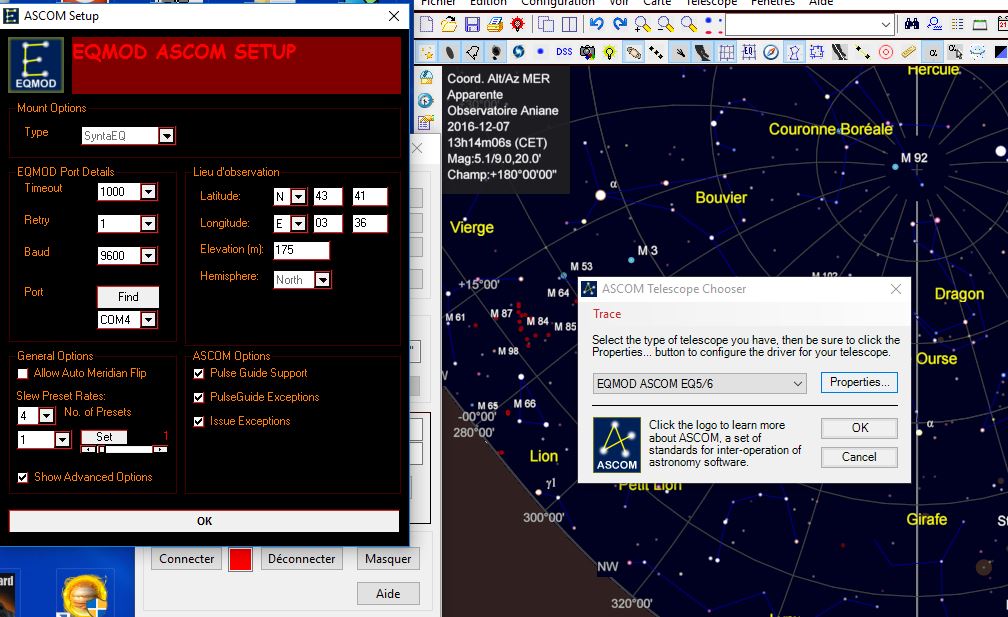Click the EQMOD logo in ASCOM Setup
This screenshot has width=1008, height=617.
36,65
